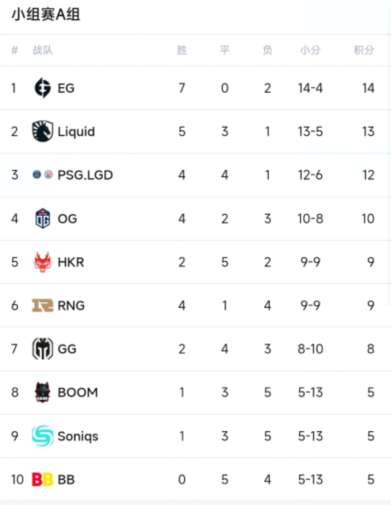
Task: Select the gold RNG logo
Action: (x=42, y=305)
